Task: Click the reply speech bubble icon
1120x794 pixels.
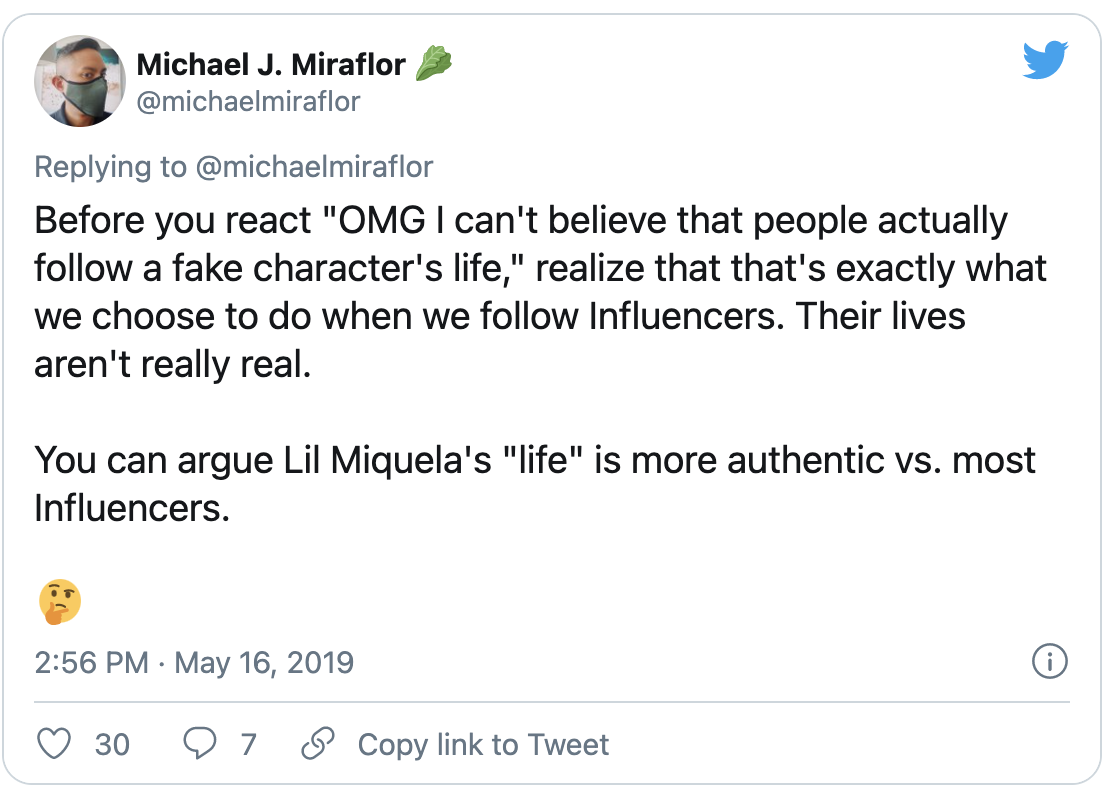Action: 200,744
